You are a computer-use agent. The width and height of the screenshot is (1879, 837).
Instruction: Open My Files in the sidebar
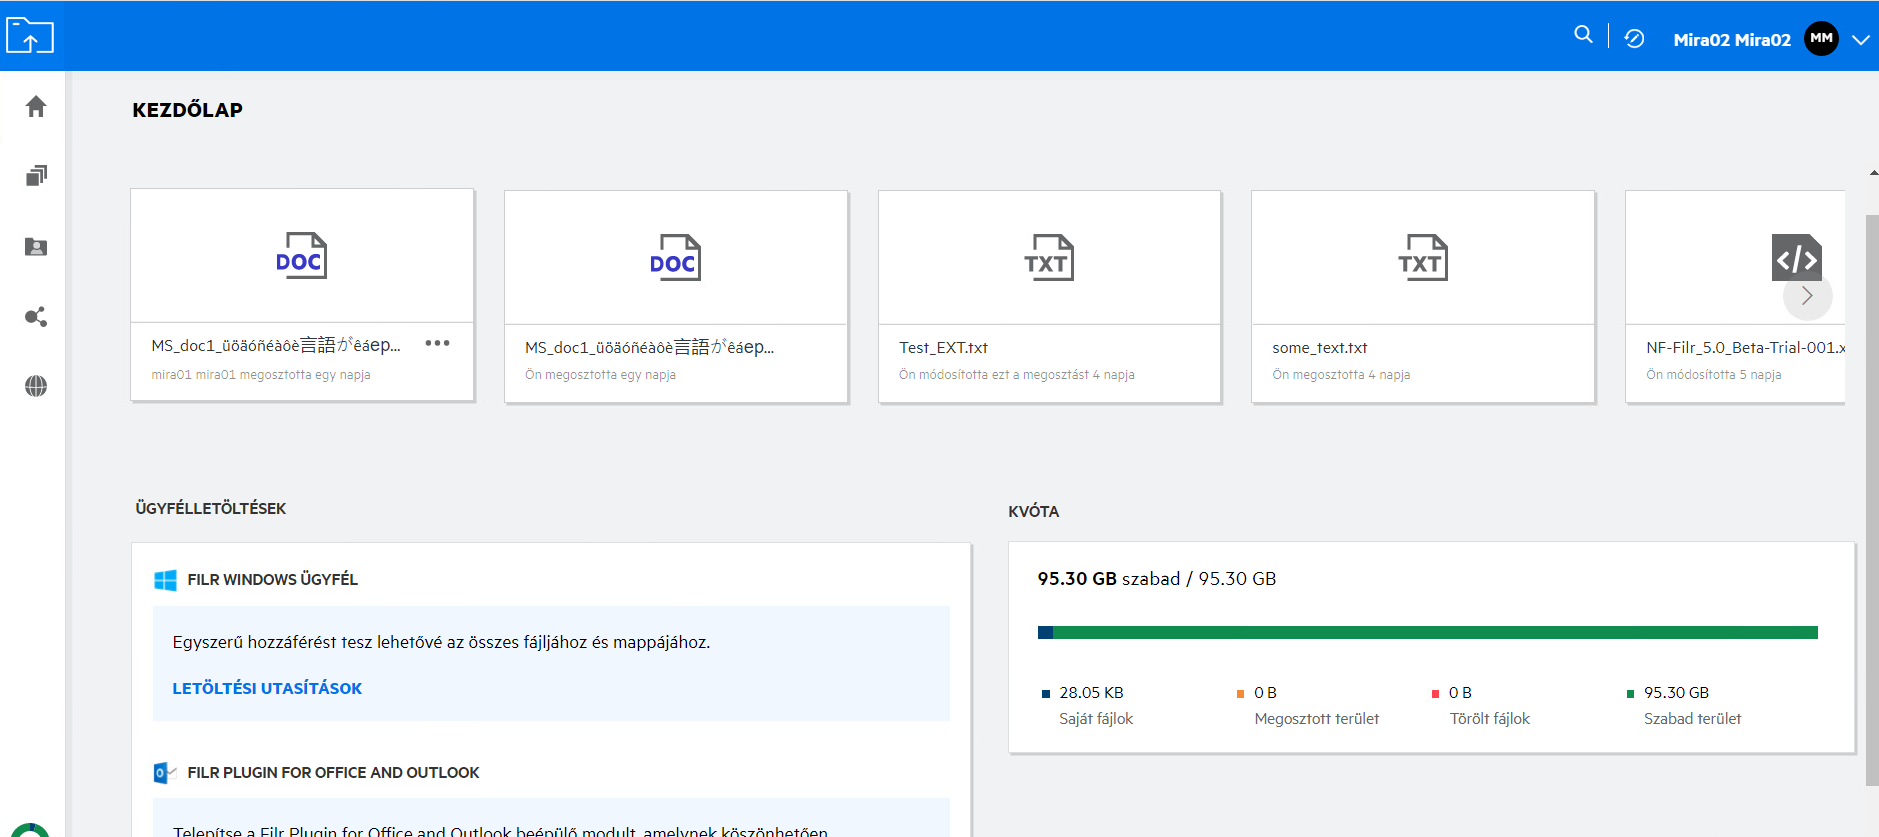click(36, 176)
